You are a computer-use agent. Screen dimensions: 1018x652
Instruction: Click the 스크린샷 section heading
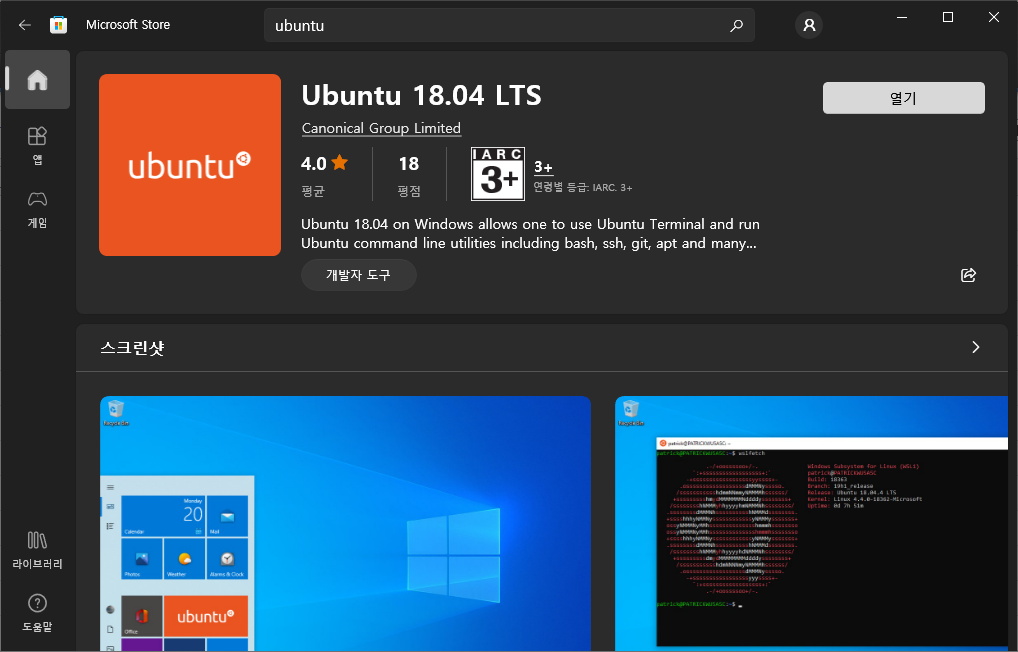[132, 348]
